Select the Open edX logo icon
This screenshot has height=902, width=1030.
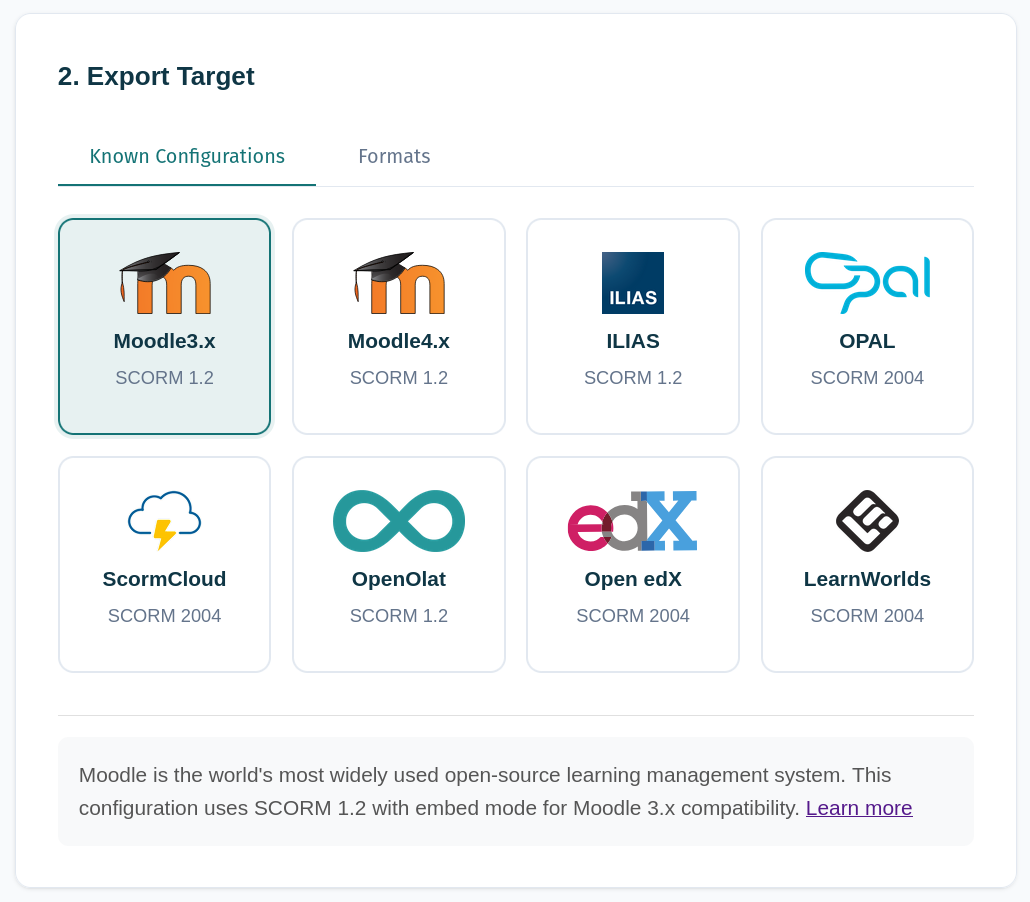point(632,520)
